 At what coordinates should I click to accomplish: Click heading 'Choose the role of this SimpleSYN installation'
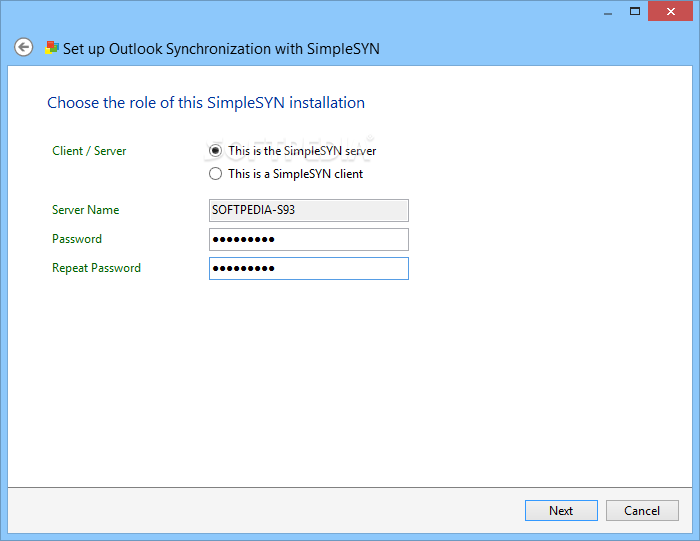(206, 103)
